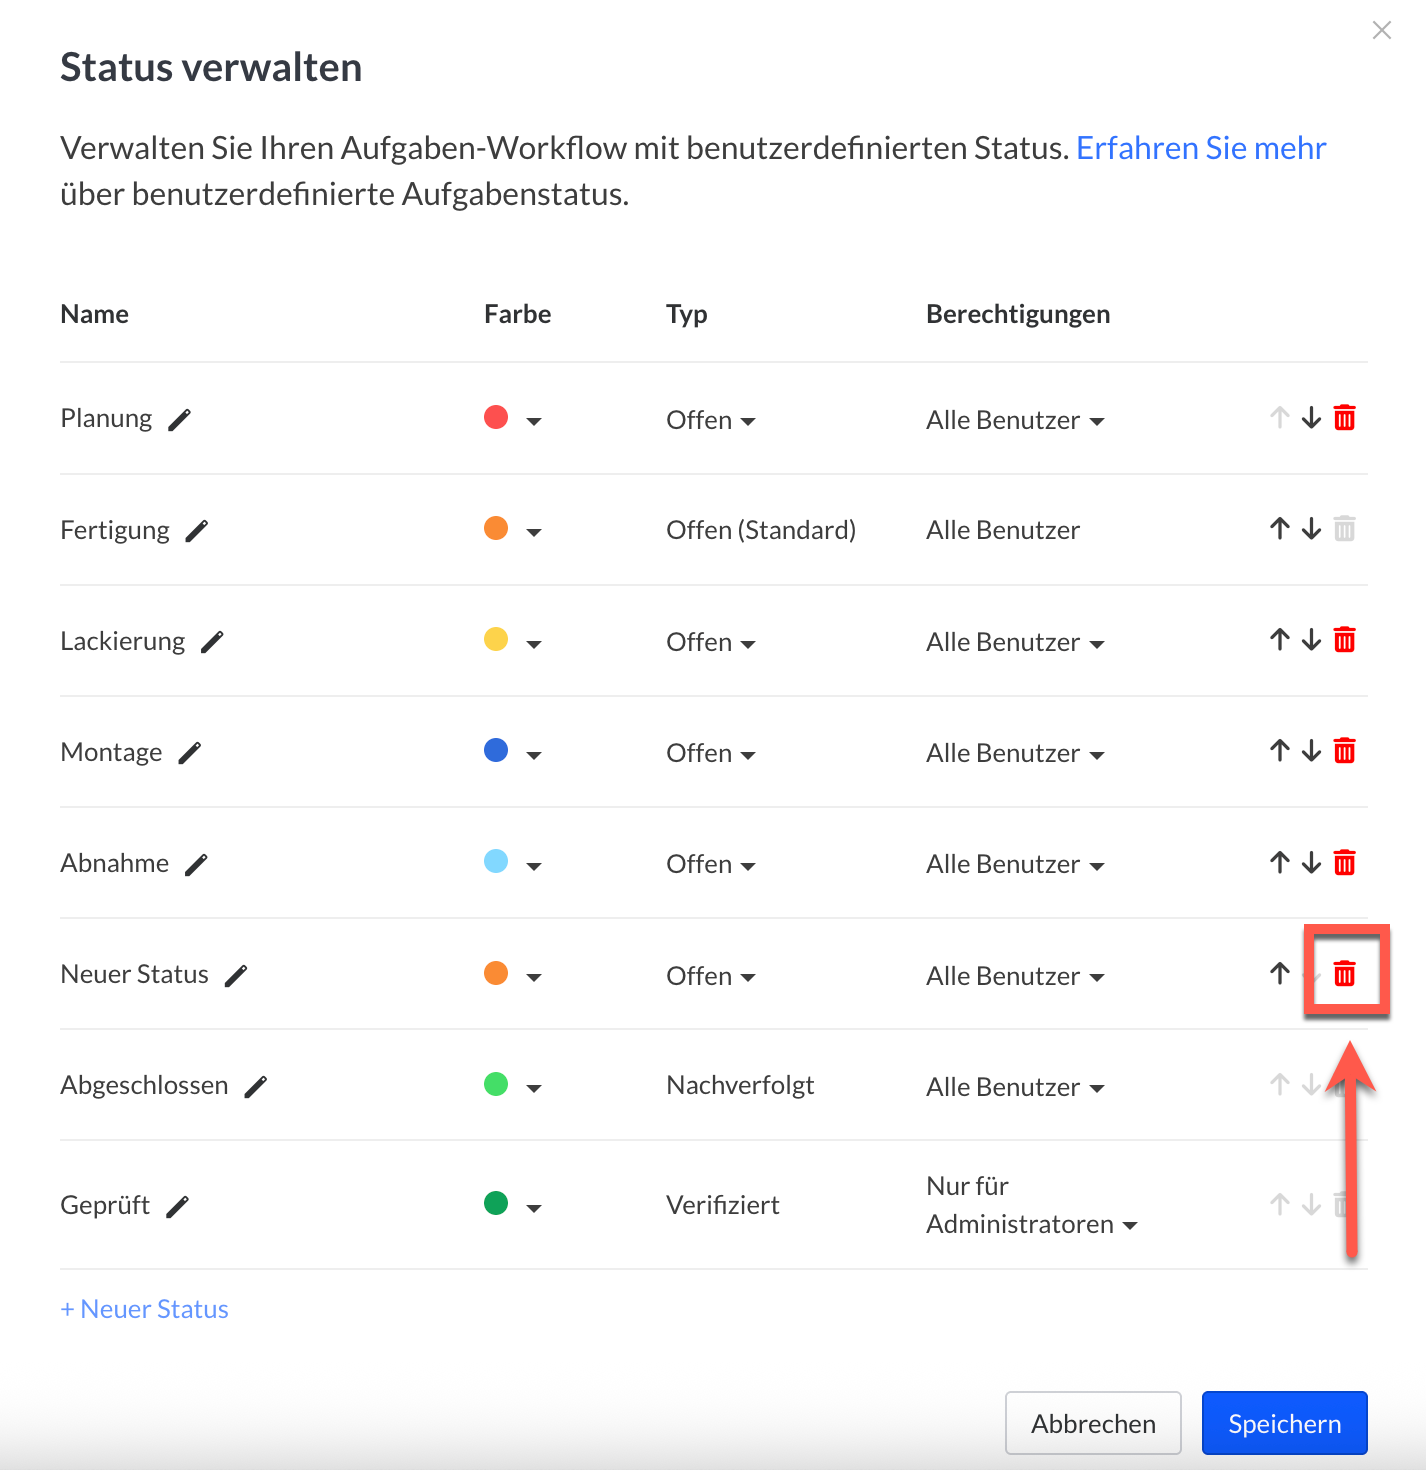The height and width of the screenshot is (1470, 1426).
Task: Click trash icon for Abnahme status
Action: 1344,863
